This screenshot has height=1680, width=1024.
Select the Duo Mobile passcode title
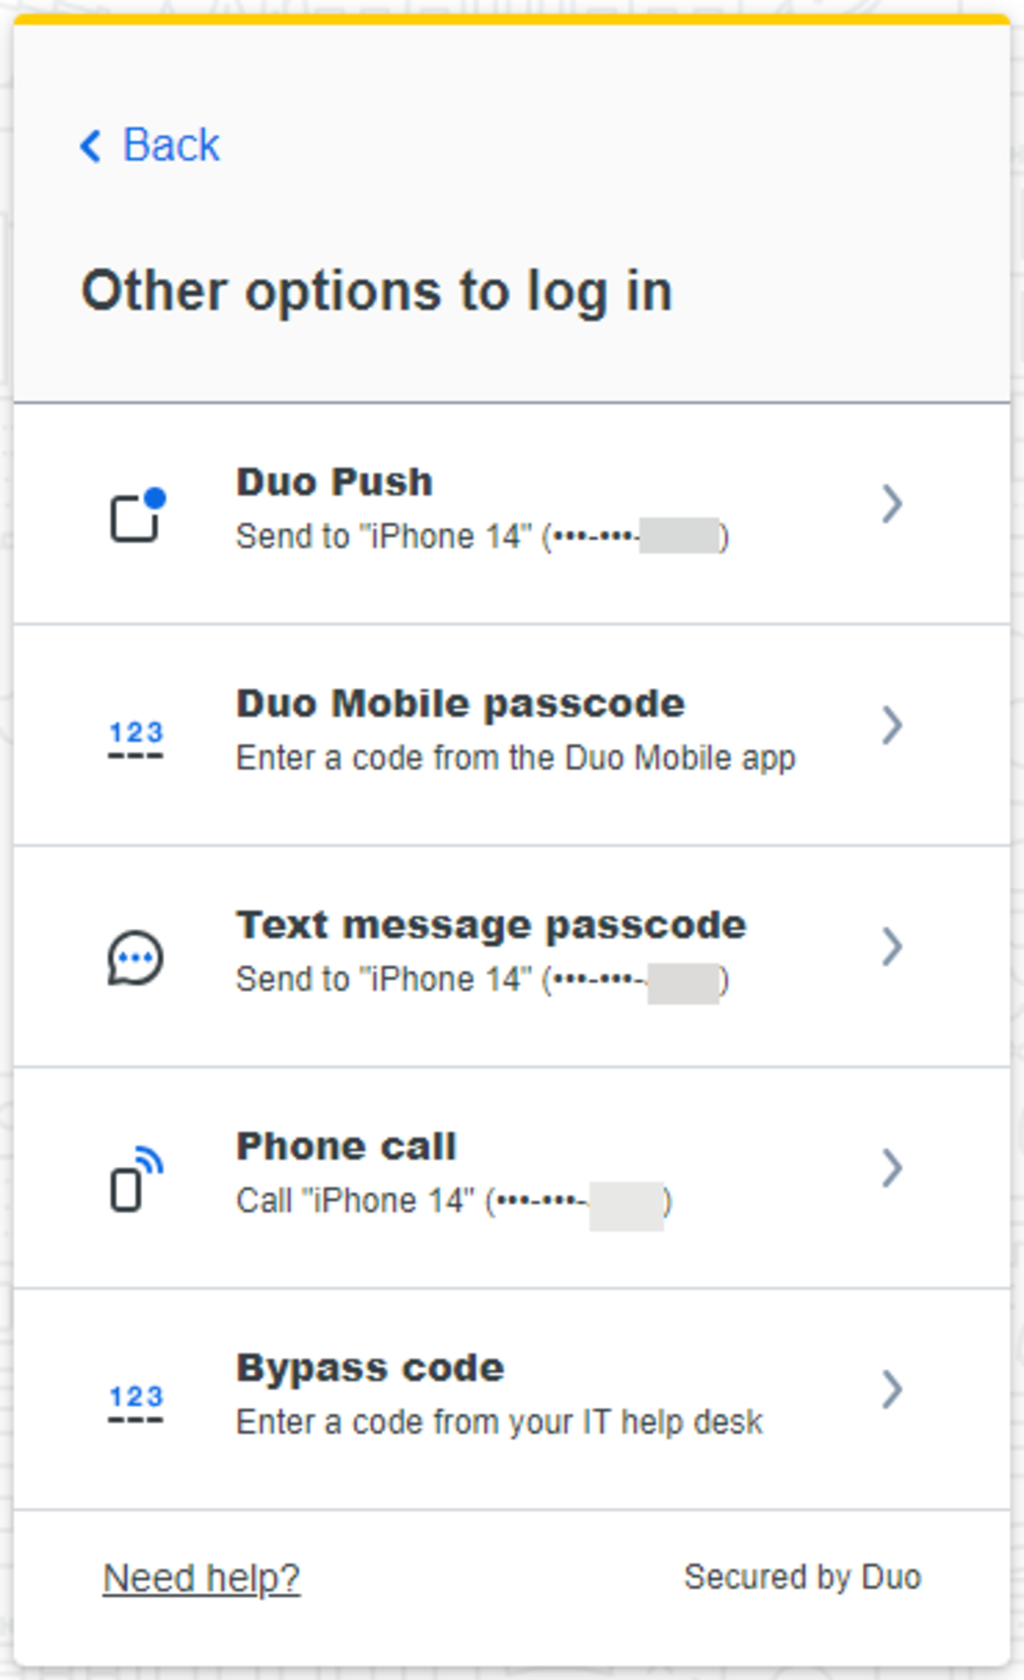(460, 704)
